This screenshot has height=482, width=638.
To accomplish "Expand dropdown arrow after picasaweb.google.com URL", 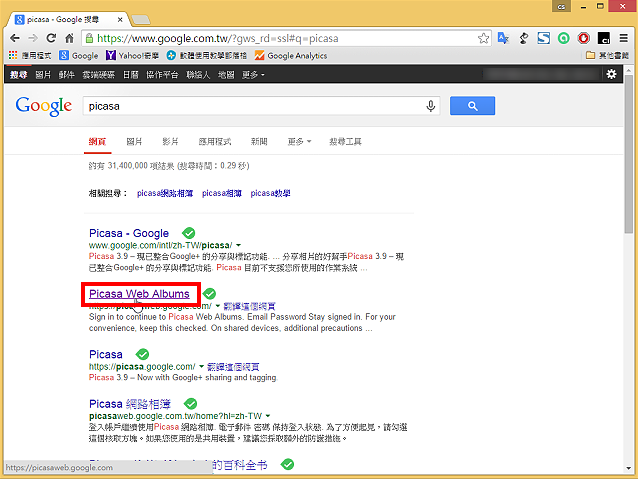I will point(218,306).
